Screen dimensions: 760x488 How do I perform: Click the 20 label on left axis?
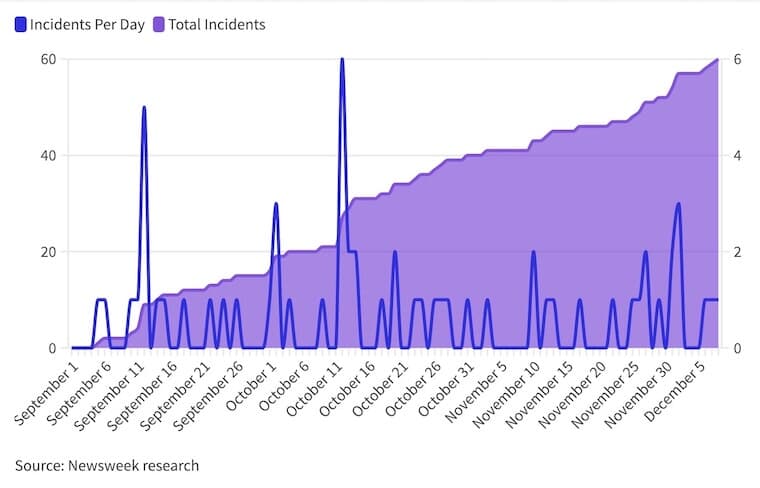[x=46, y=252]
